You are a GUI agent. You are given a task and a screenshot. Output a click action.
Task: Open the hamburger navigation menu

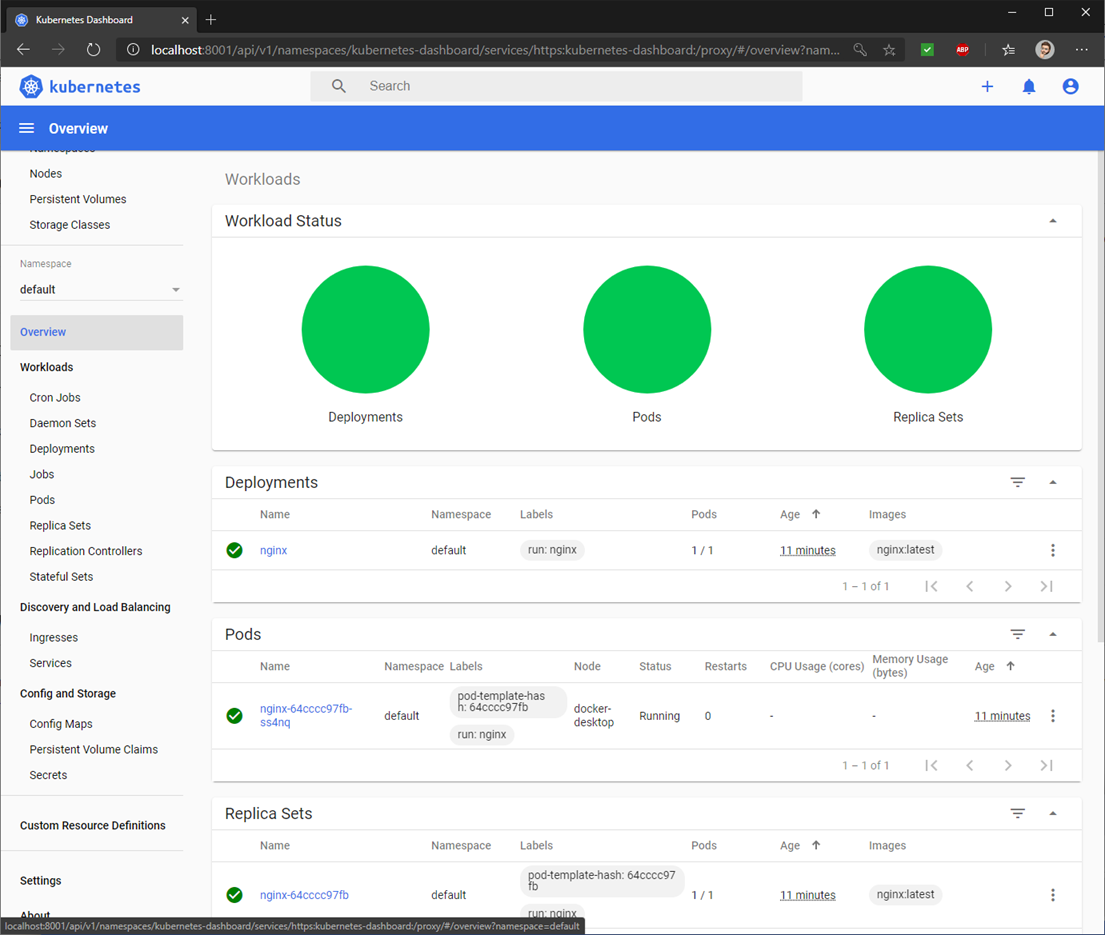click(x=26, y=128)
